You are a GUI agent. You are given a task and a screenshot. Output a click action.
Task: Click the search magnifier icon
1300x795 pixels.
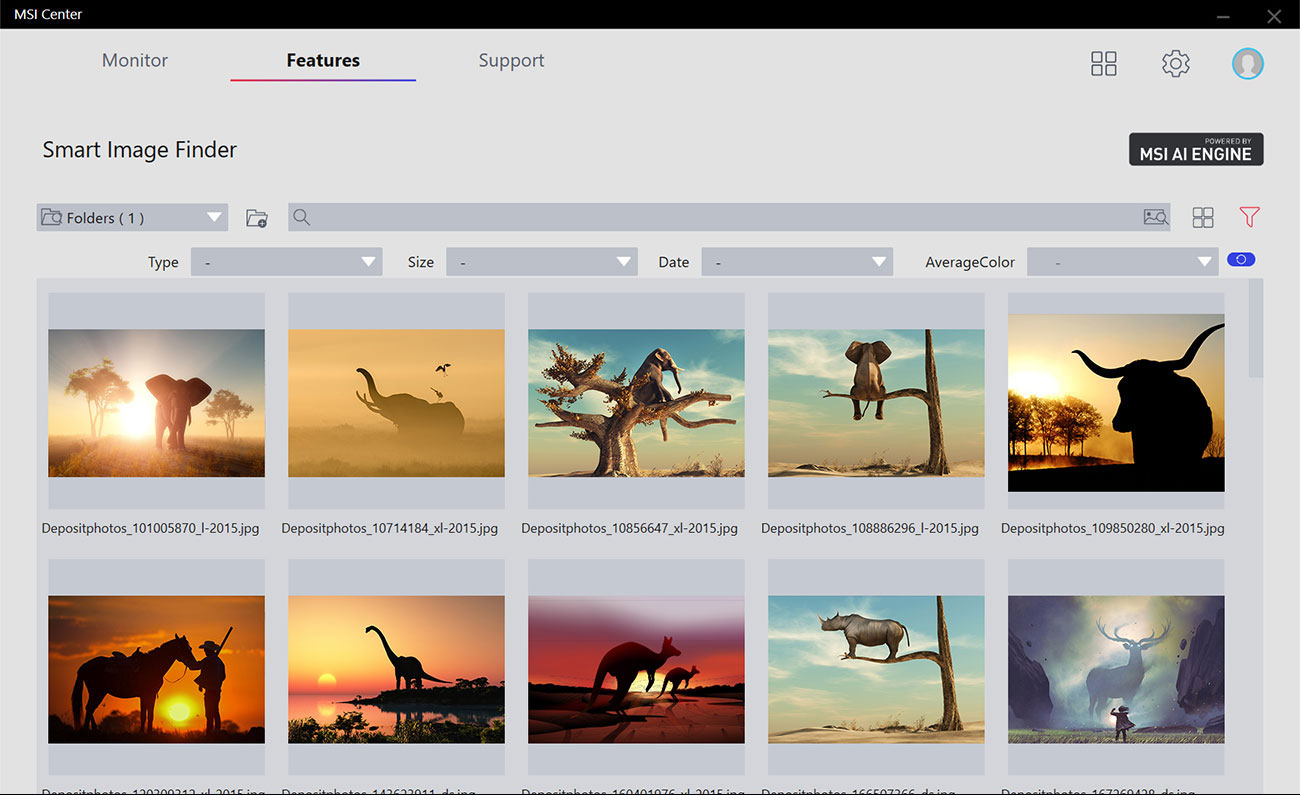click(302, 217)
